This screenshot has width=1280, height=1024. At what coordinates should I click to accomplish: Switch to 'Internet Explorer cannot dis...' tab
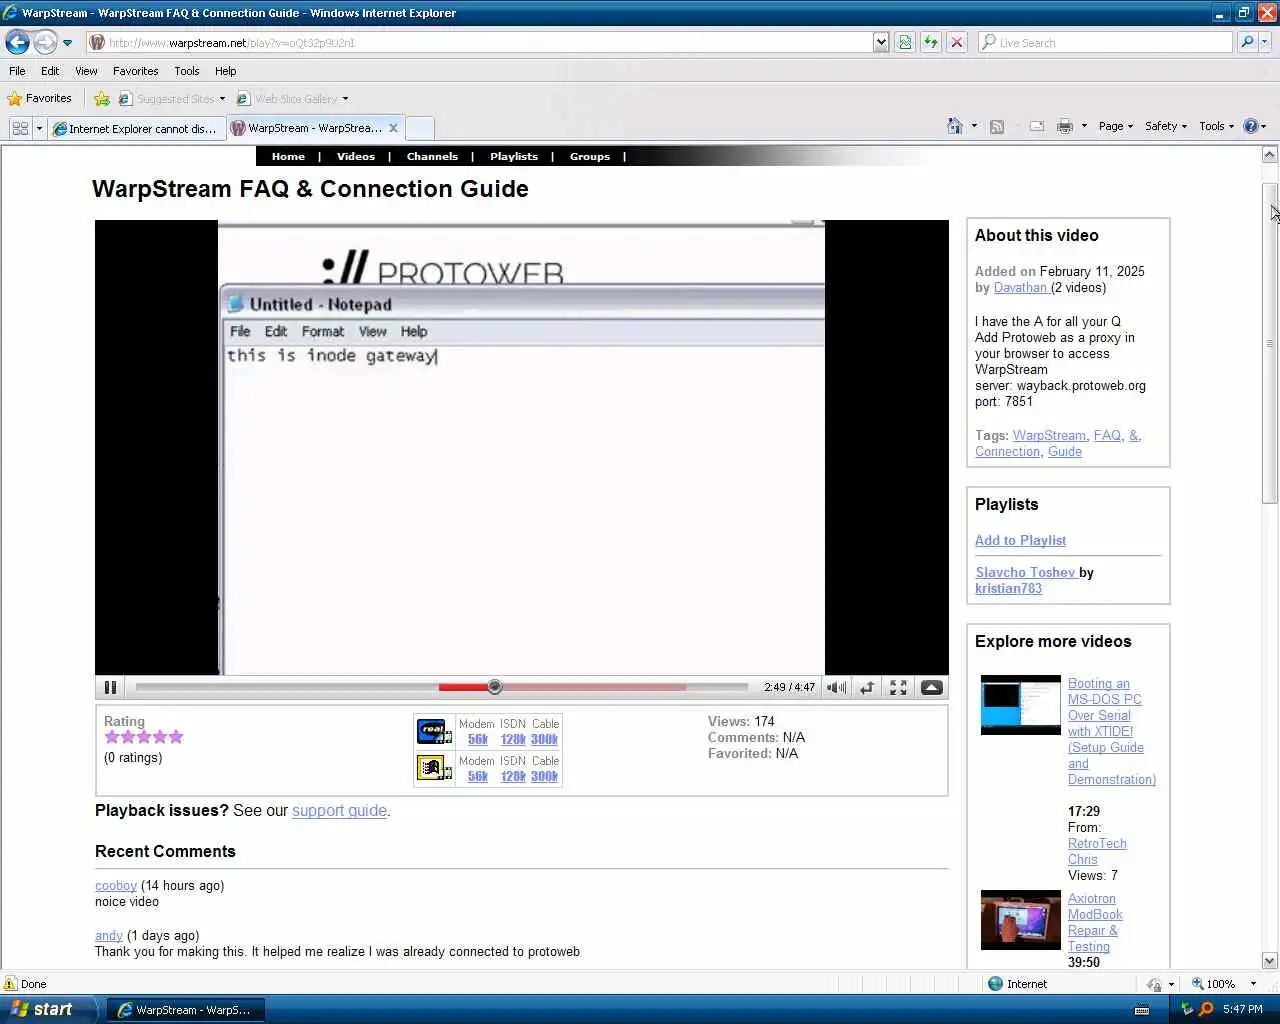(x=137, y=128)
